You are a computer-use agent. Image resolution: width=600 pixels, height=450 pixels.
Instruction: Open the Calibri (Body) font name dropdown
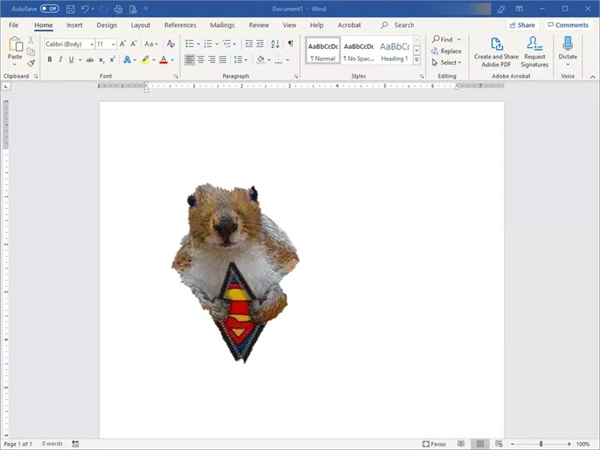92,44
